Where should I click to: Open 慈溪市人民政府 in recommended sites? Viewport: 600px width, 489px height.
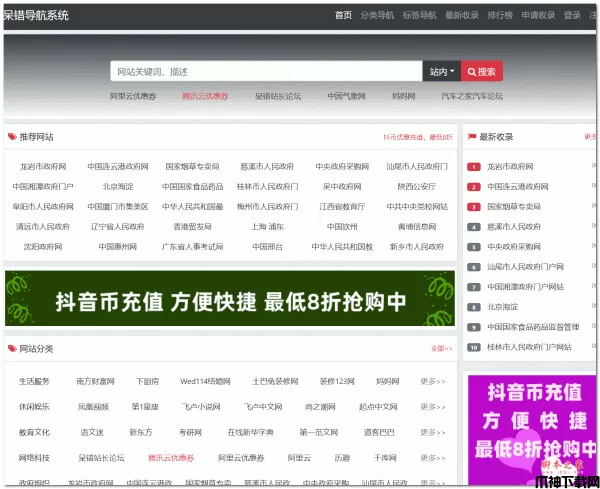tap(267, 166)
